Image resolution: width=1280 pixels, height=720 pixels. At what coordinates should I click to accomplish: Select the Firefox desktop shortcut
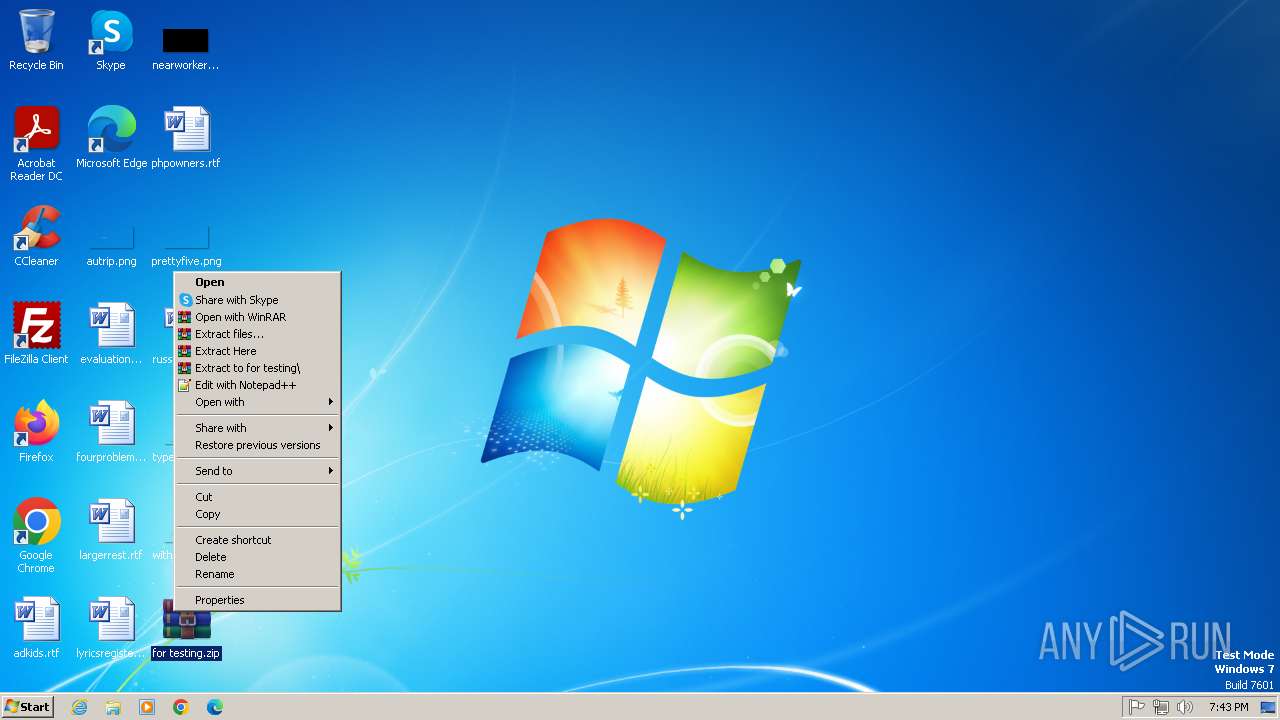tap(36, 431)
